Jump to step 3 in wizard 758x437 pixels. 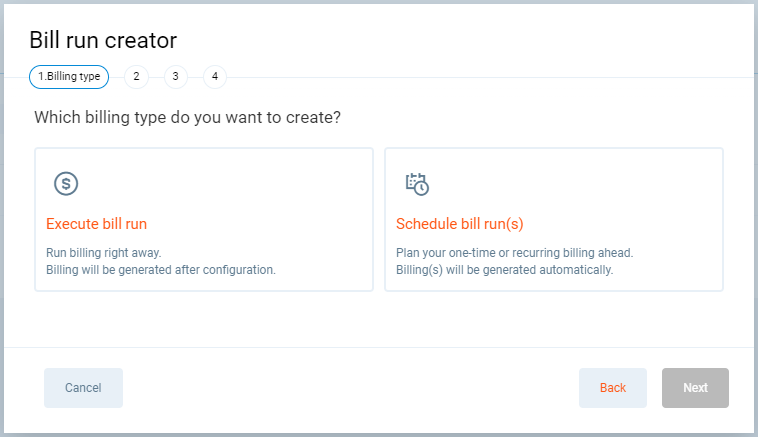(175, 77)
